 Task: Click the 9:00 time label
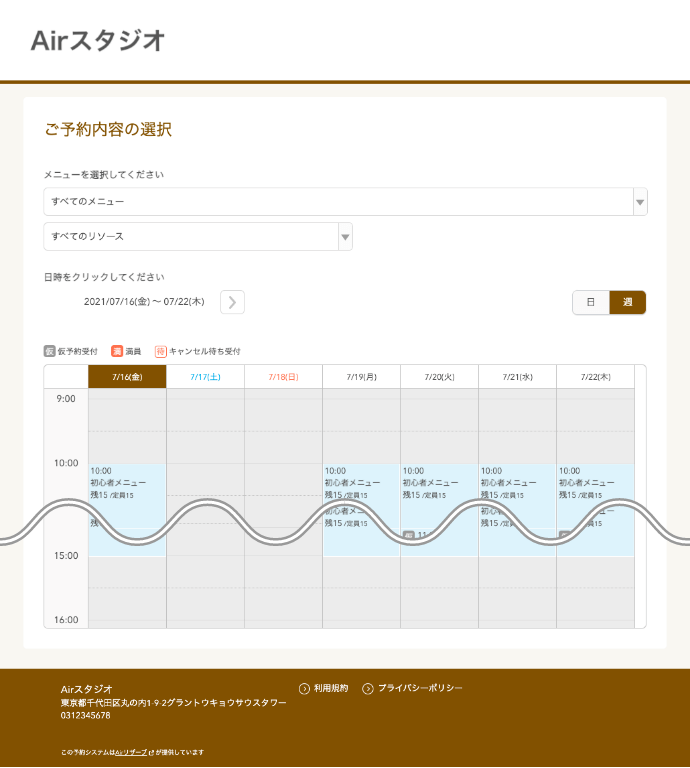click(66, 399)
